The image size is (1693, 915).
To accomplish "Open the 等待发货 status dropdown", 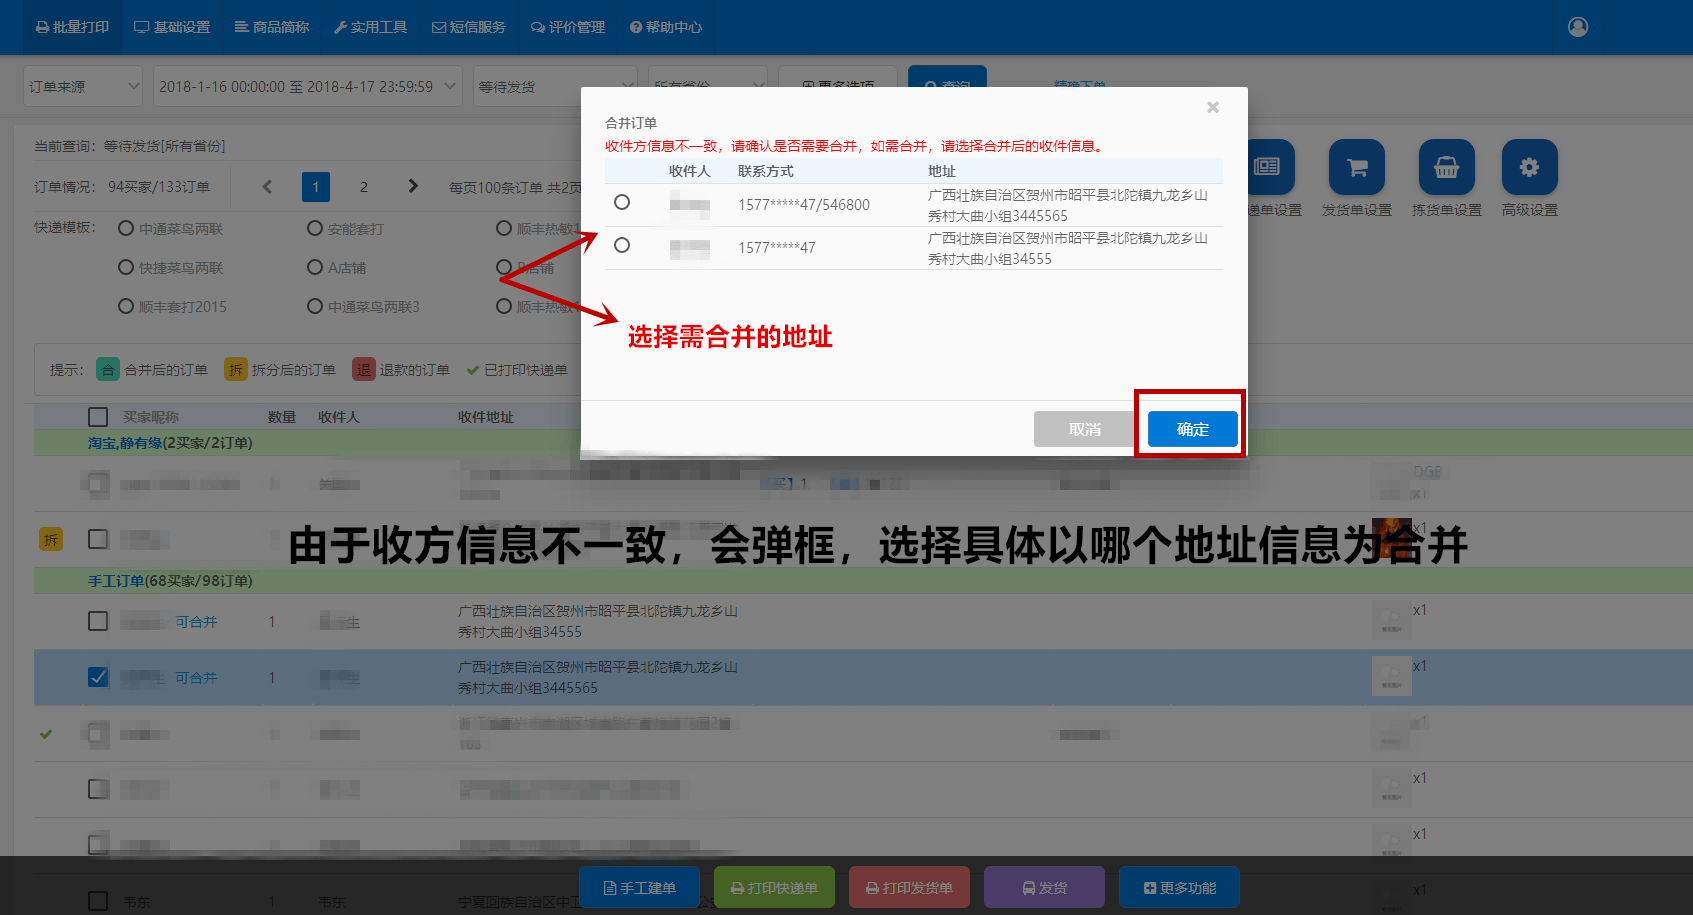I will coord(553,86).
